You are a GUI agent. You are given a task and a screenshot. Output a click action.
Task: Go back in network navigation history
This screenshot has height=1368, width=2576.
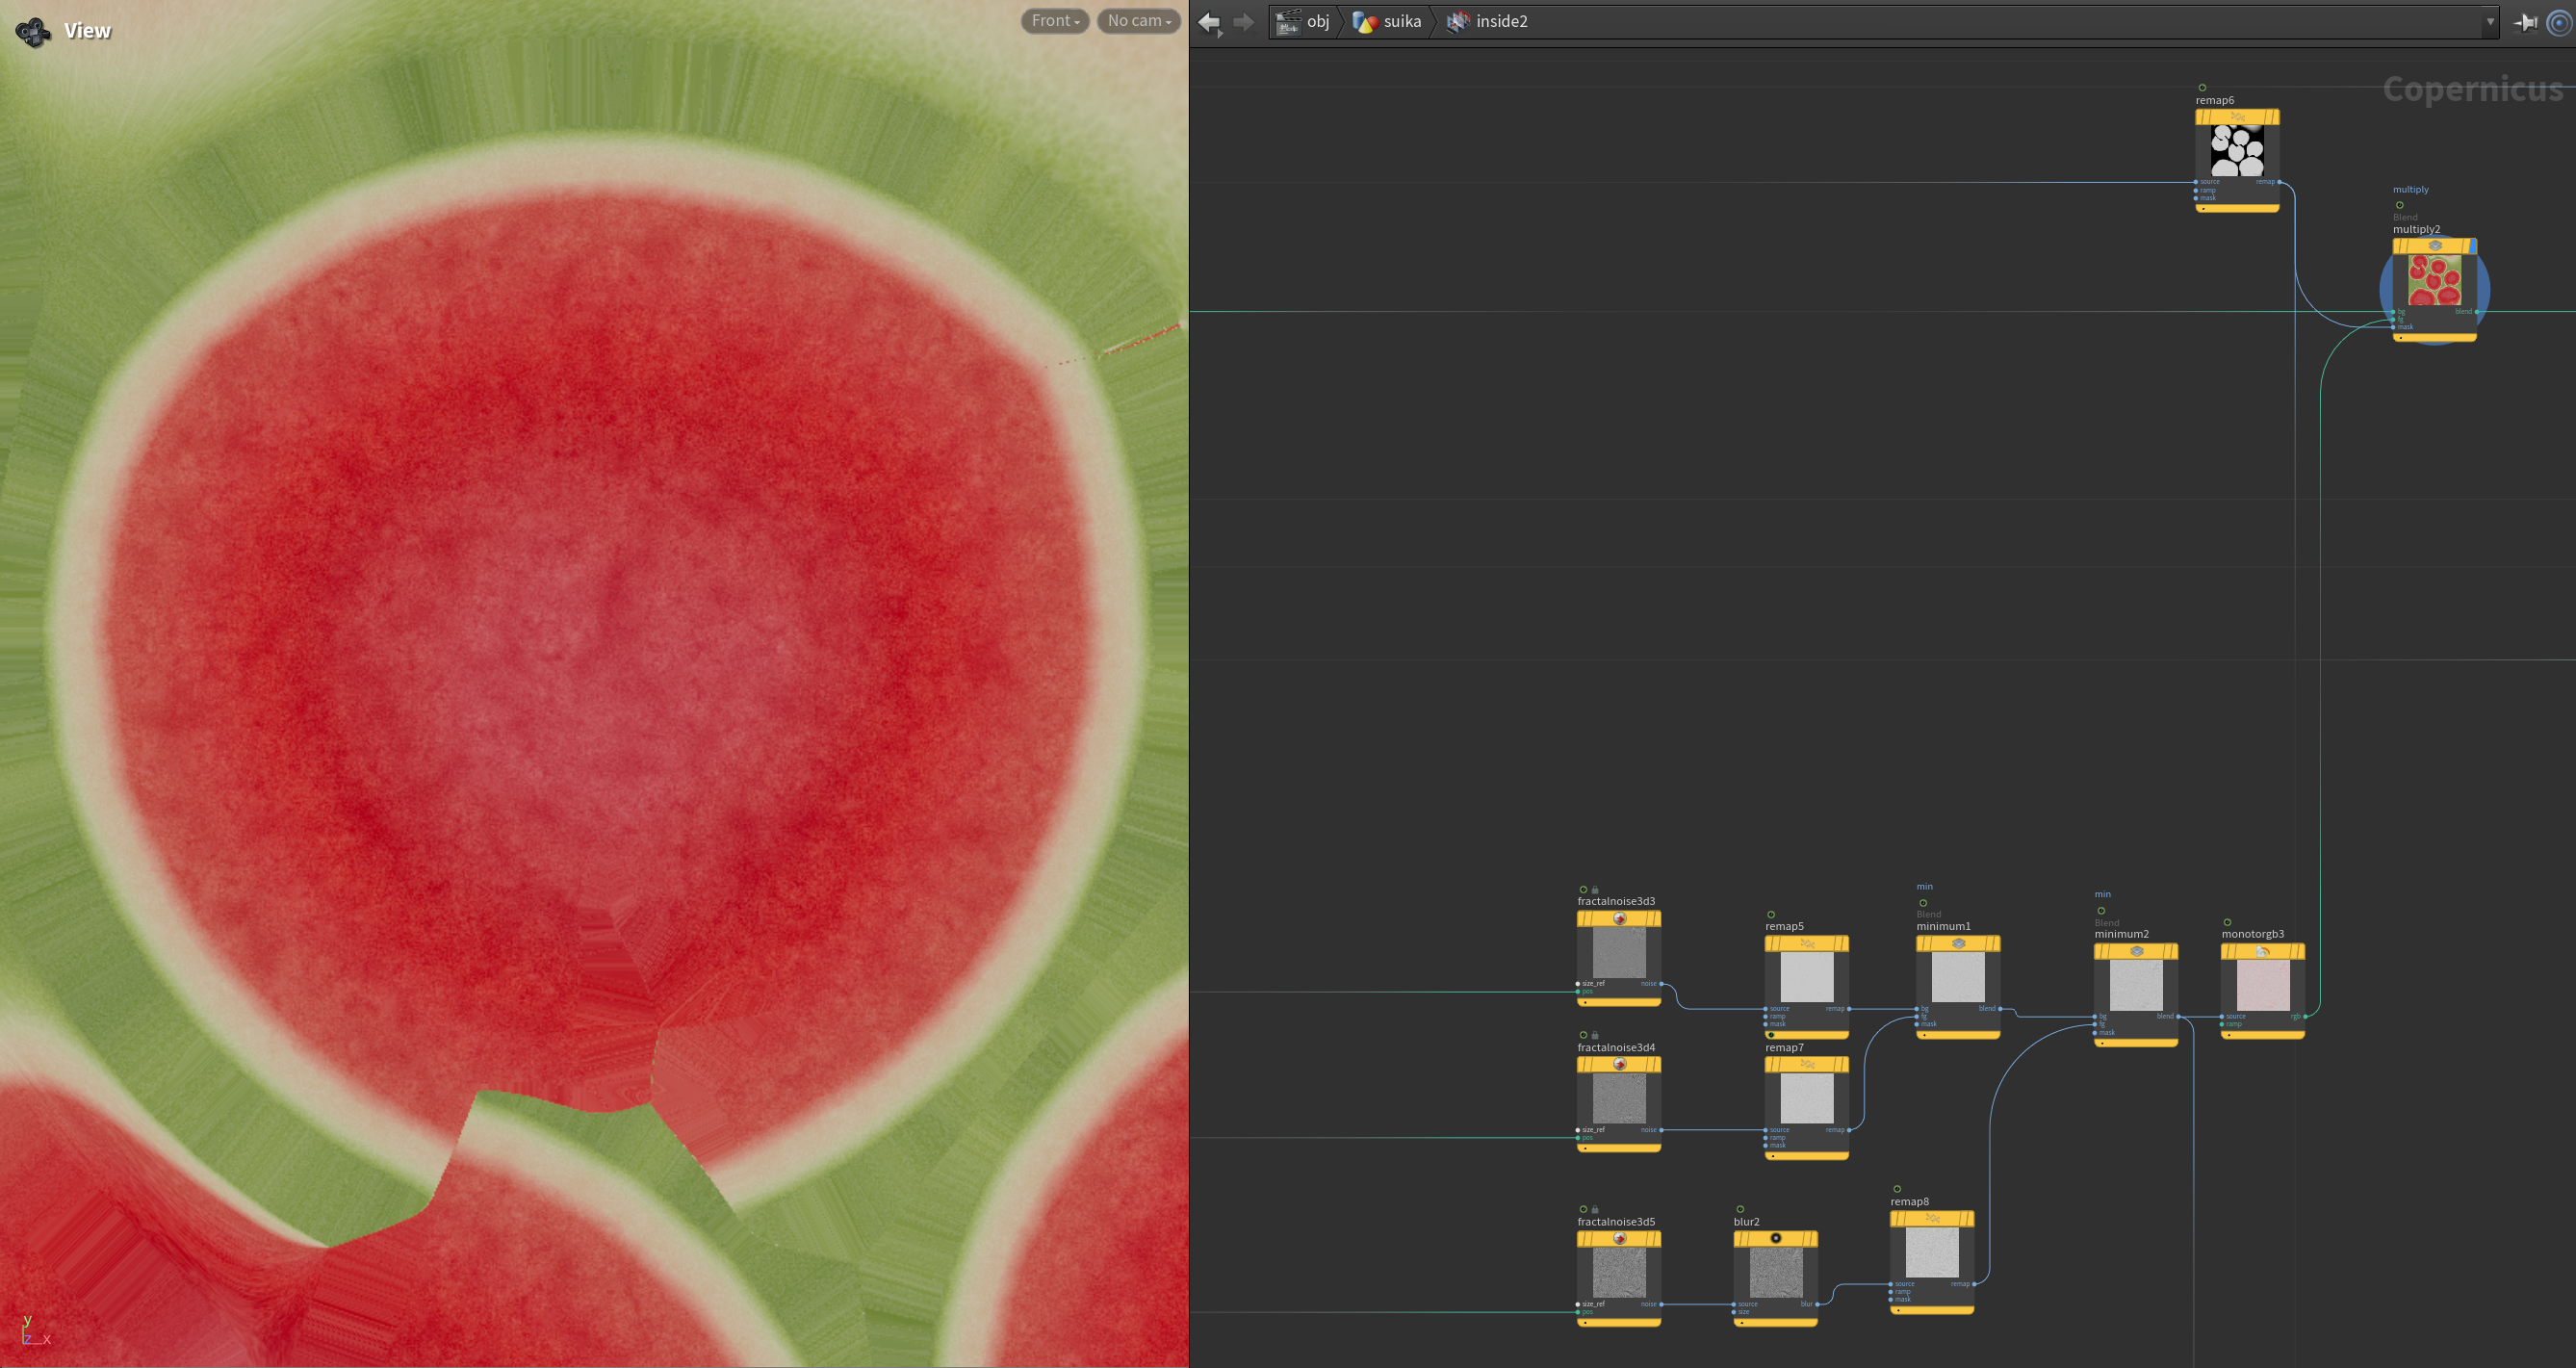pos(1209,22)
